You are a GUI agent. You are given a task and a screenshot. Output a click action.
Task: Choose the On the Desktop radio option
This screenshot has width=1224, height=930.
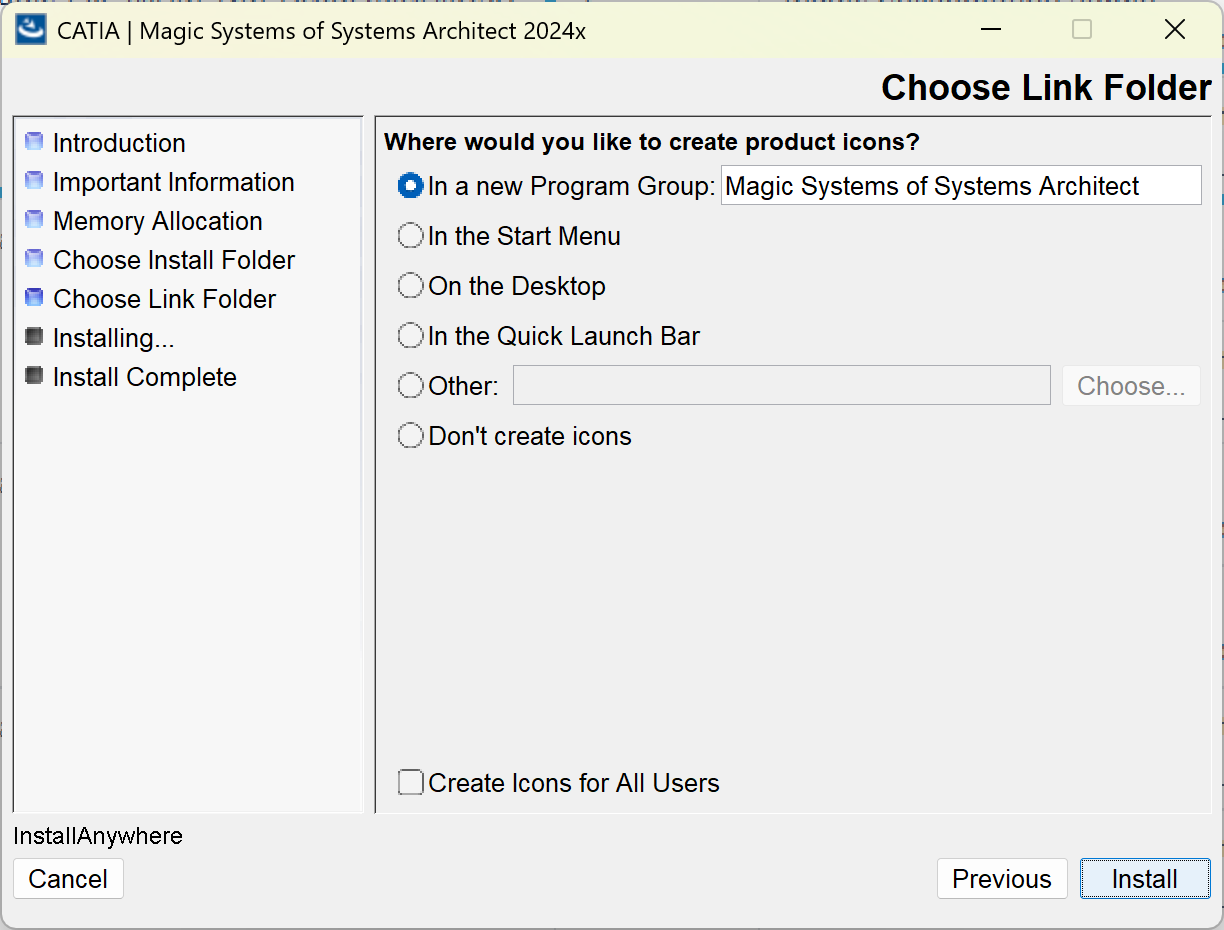coord(410,286)
